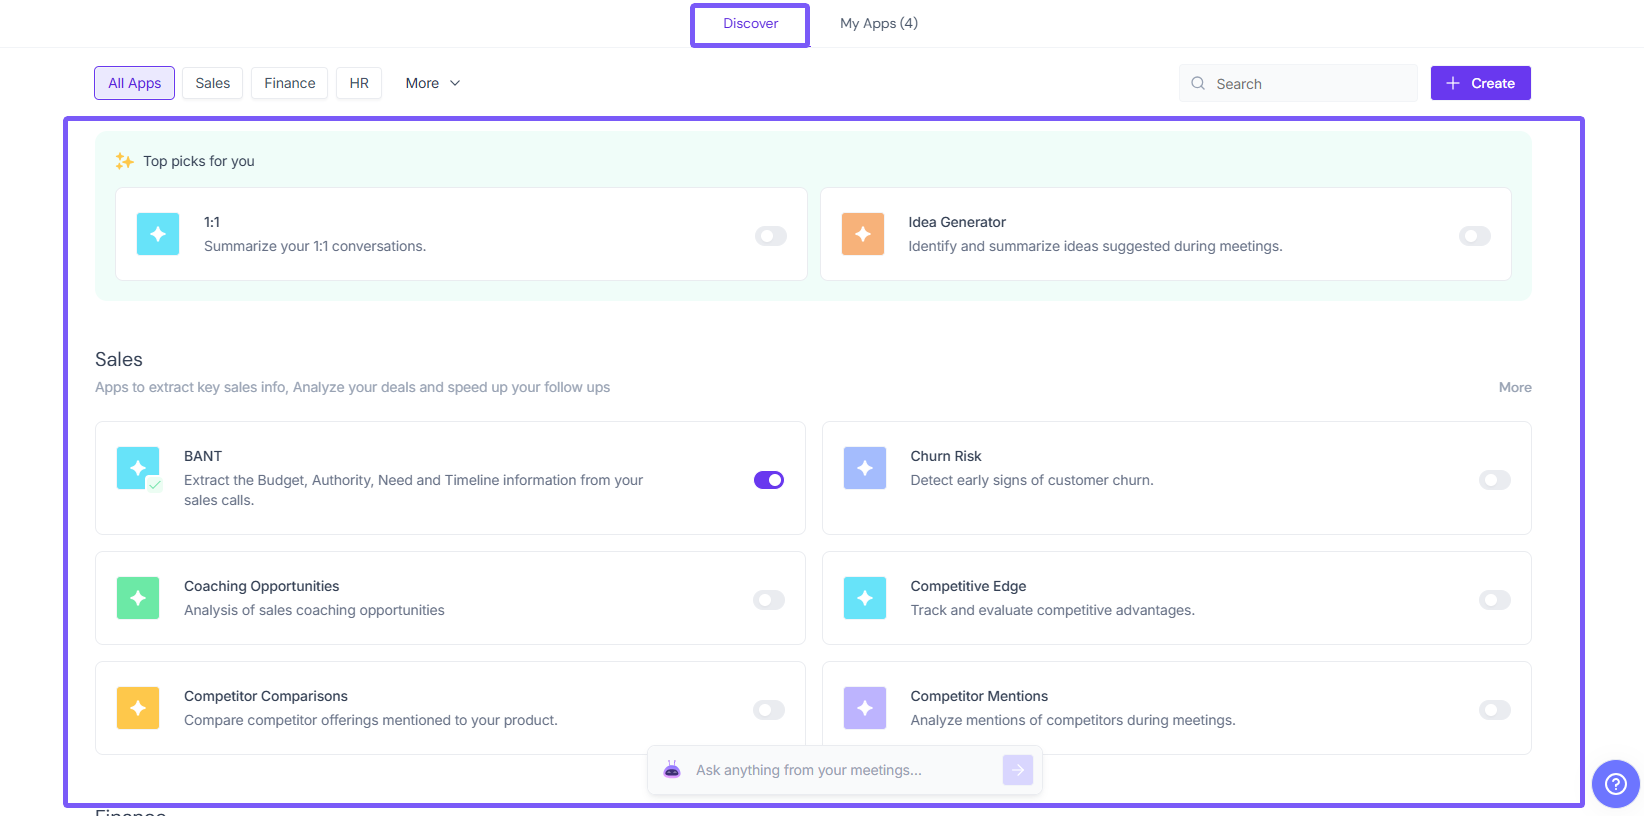Open the Churn Risk app title
Image resolution: width=1644 pixels, height=816 pixels.
(946, 456)
